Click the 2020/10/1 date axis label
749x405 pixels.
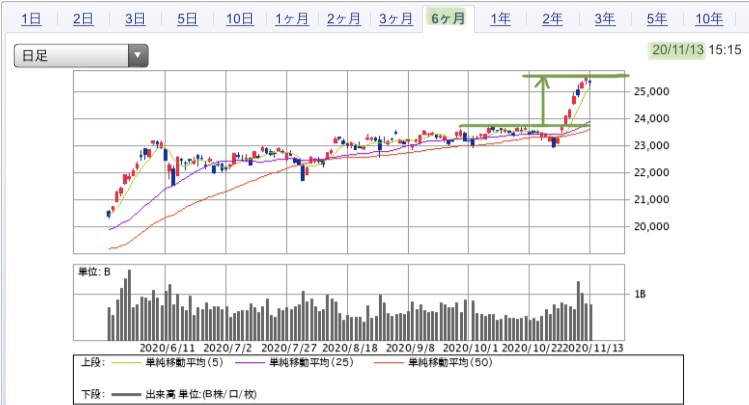point(471,348)
